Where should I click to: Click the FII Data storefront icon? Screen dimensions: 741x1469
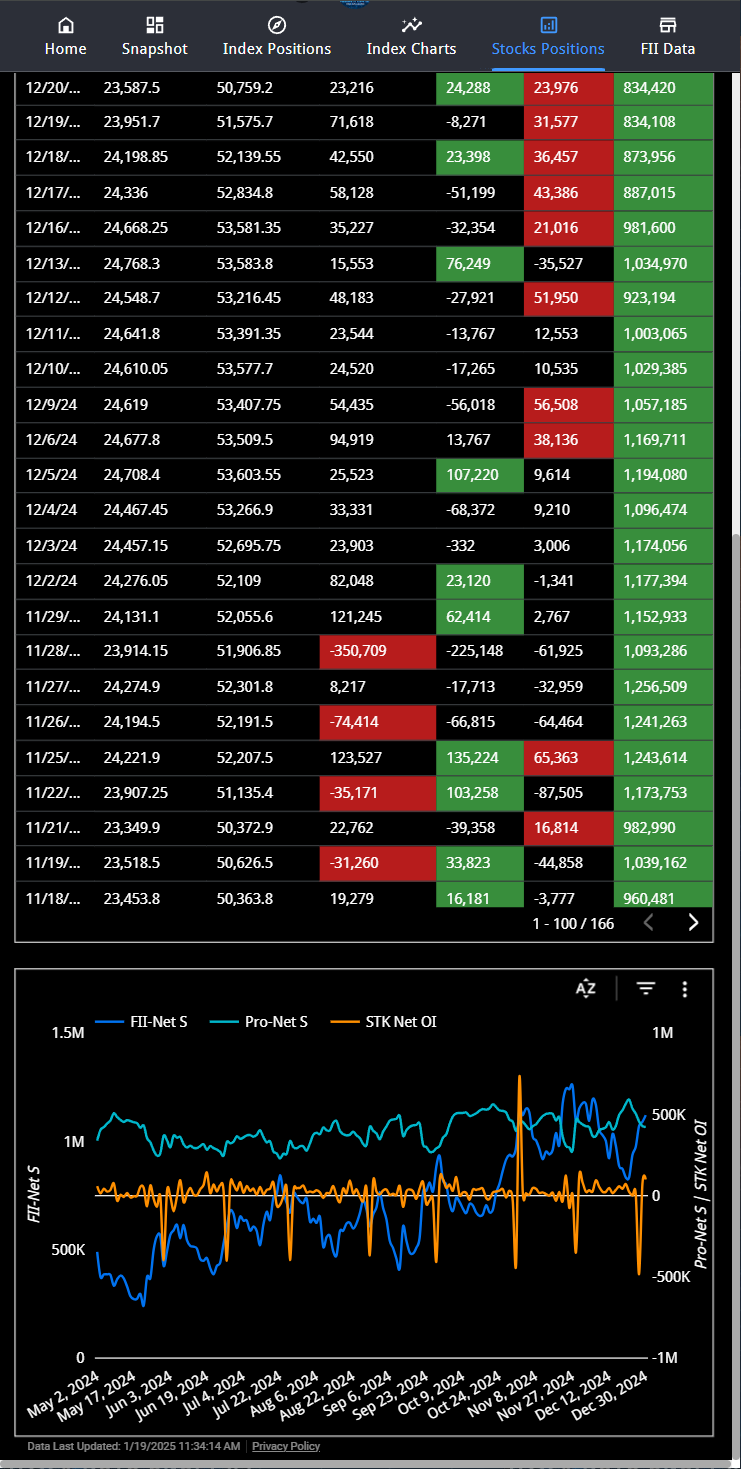pyautogui.click(x=667, y=25)
